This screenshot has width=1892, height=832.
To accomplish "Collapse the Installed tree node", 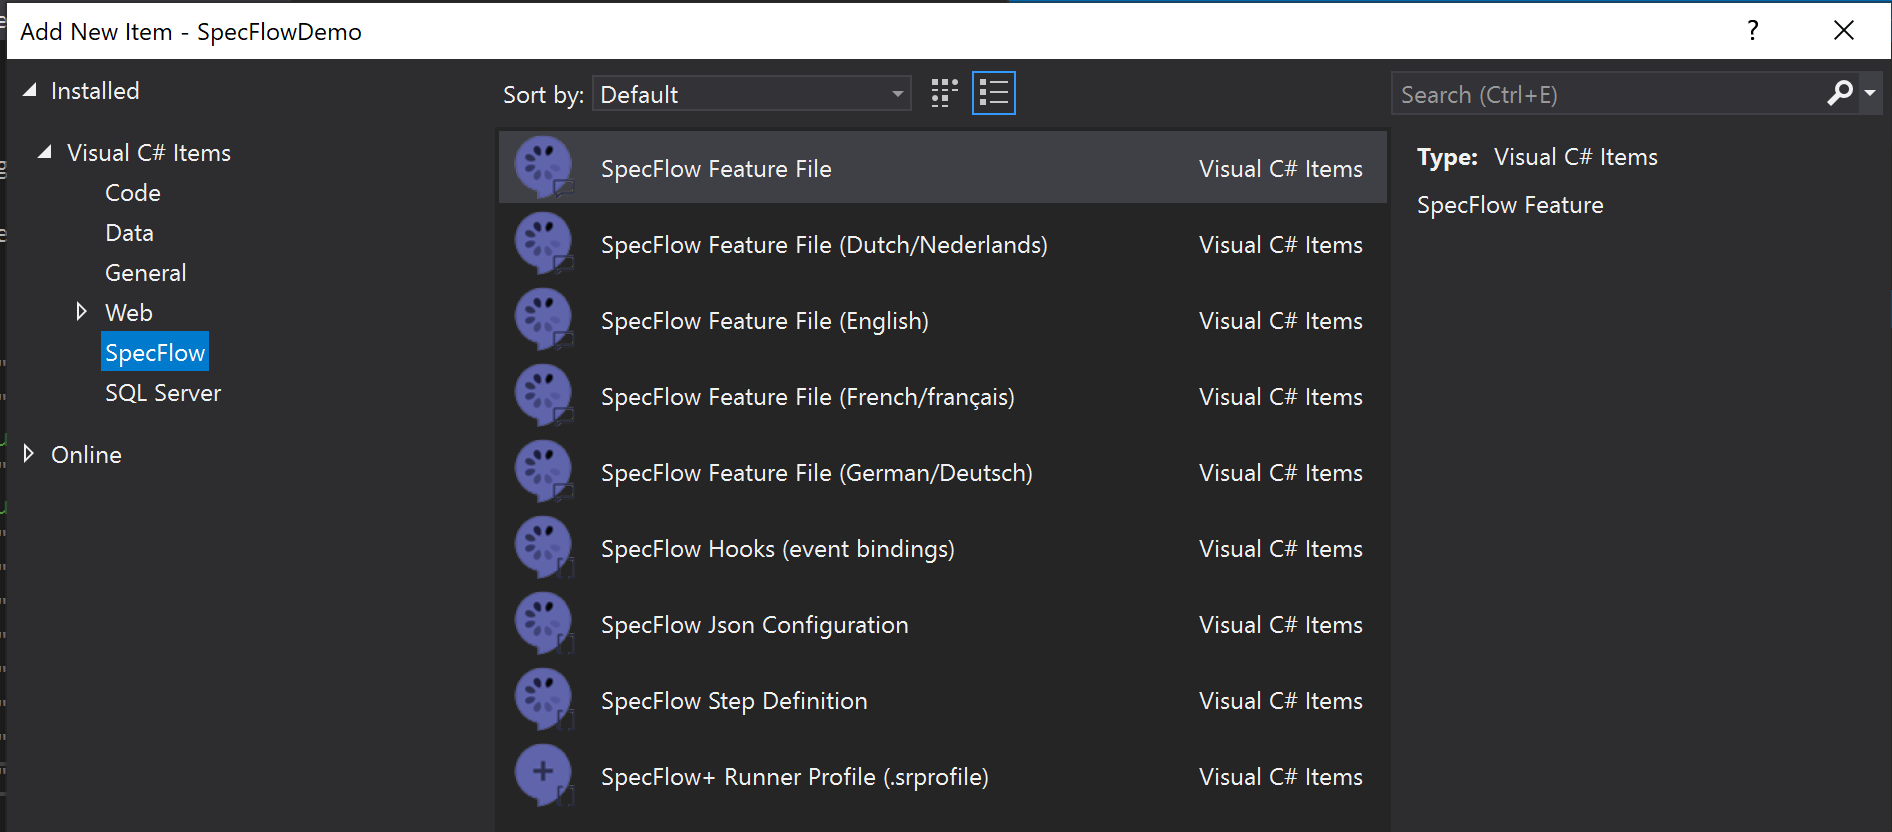I will tap(30, 91).
